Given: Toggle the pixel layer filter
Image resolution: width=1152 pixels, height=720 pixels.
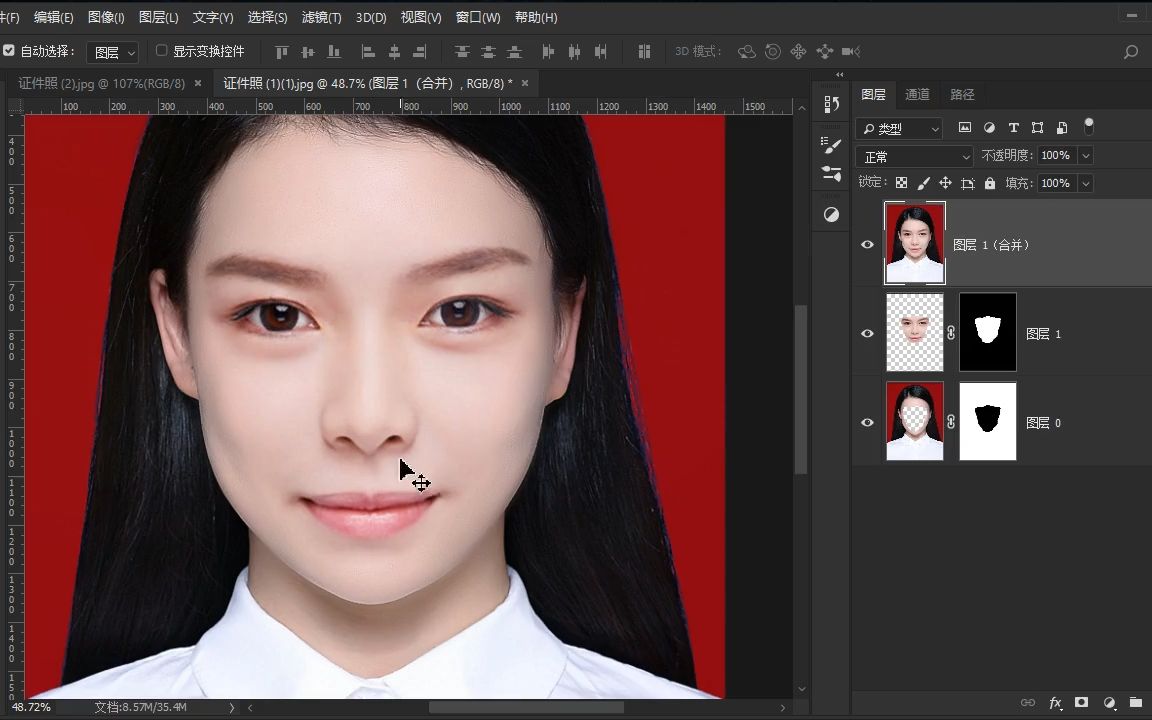Looking at the screenshot, I should (x=965, y=128).
